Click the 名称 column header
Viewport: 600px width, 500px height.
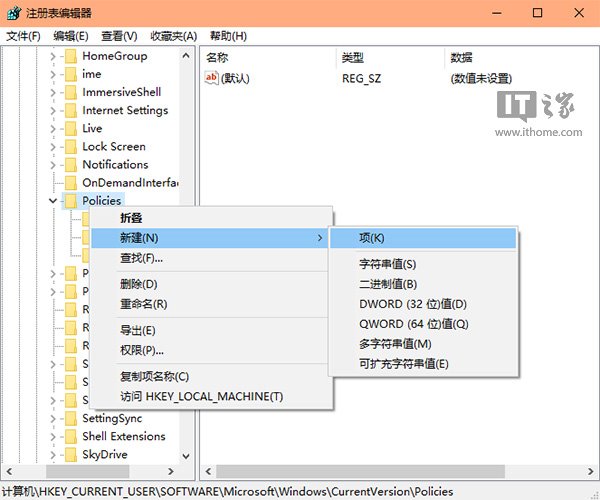268,58
